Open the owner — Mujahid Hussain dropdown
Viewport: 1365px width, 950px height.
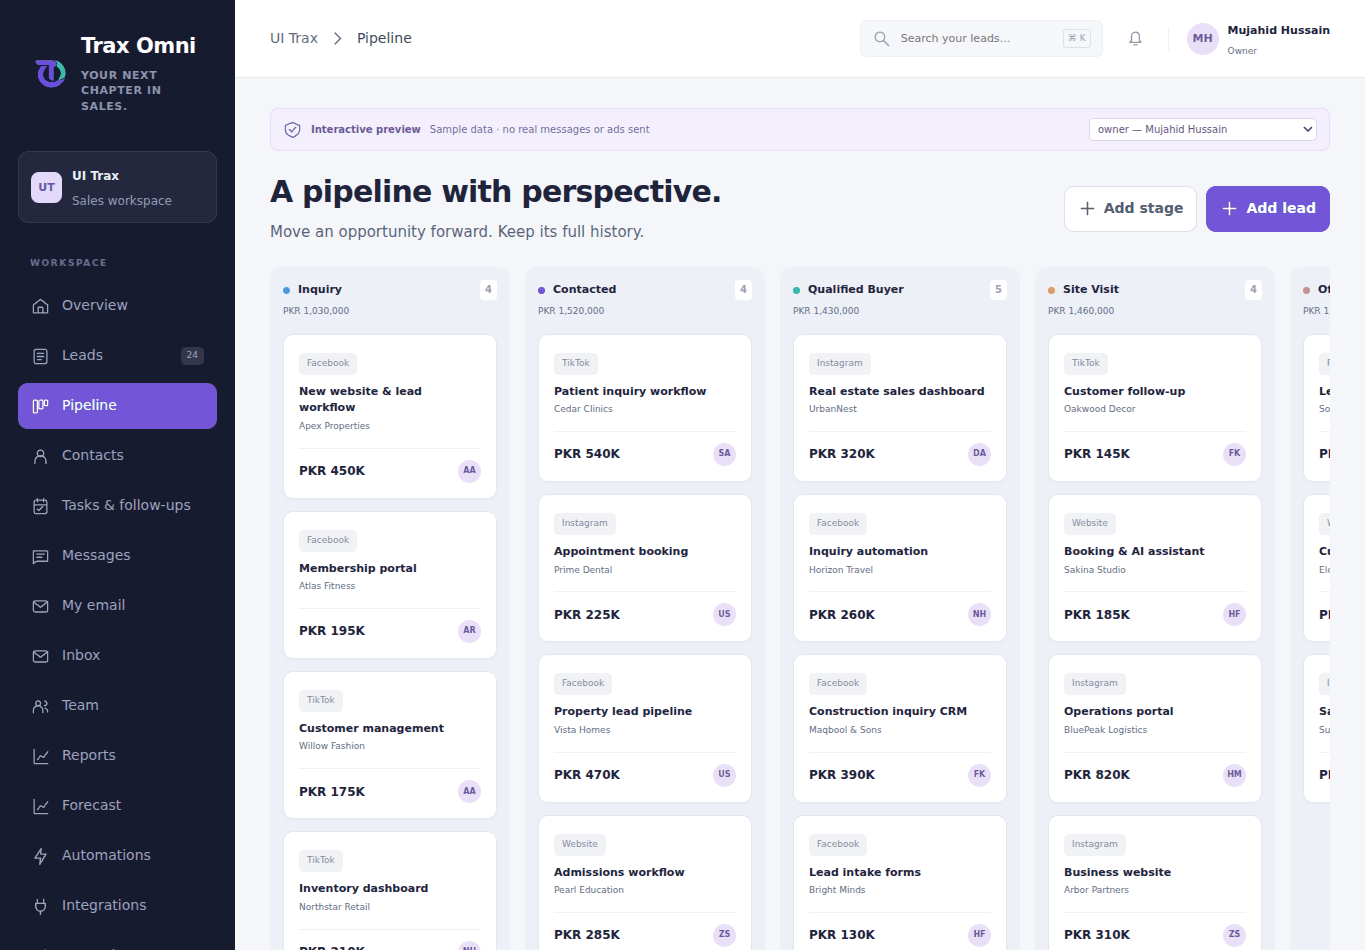(1202, 129)
